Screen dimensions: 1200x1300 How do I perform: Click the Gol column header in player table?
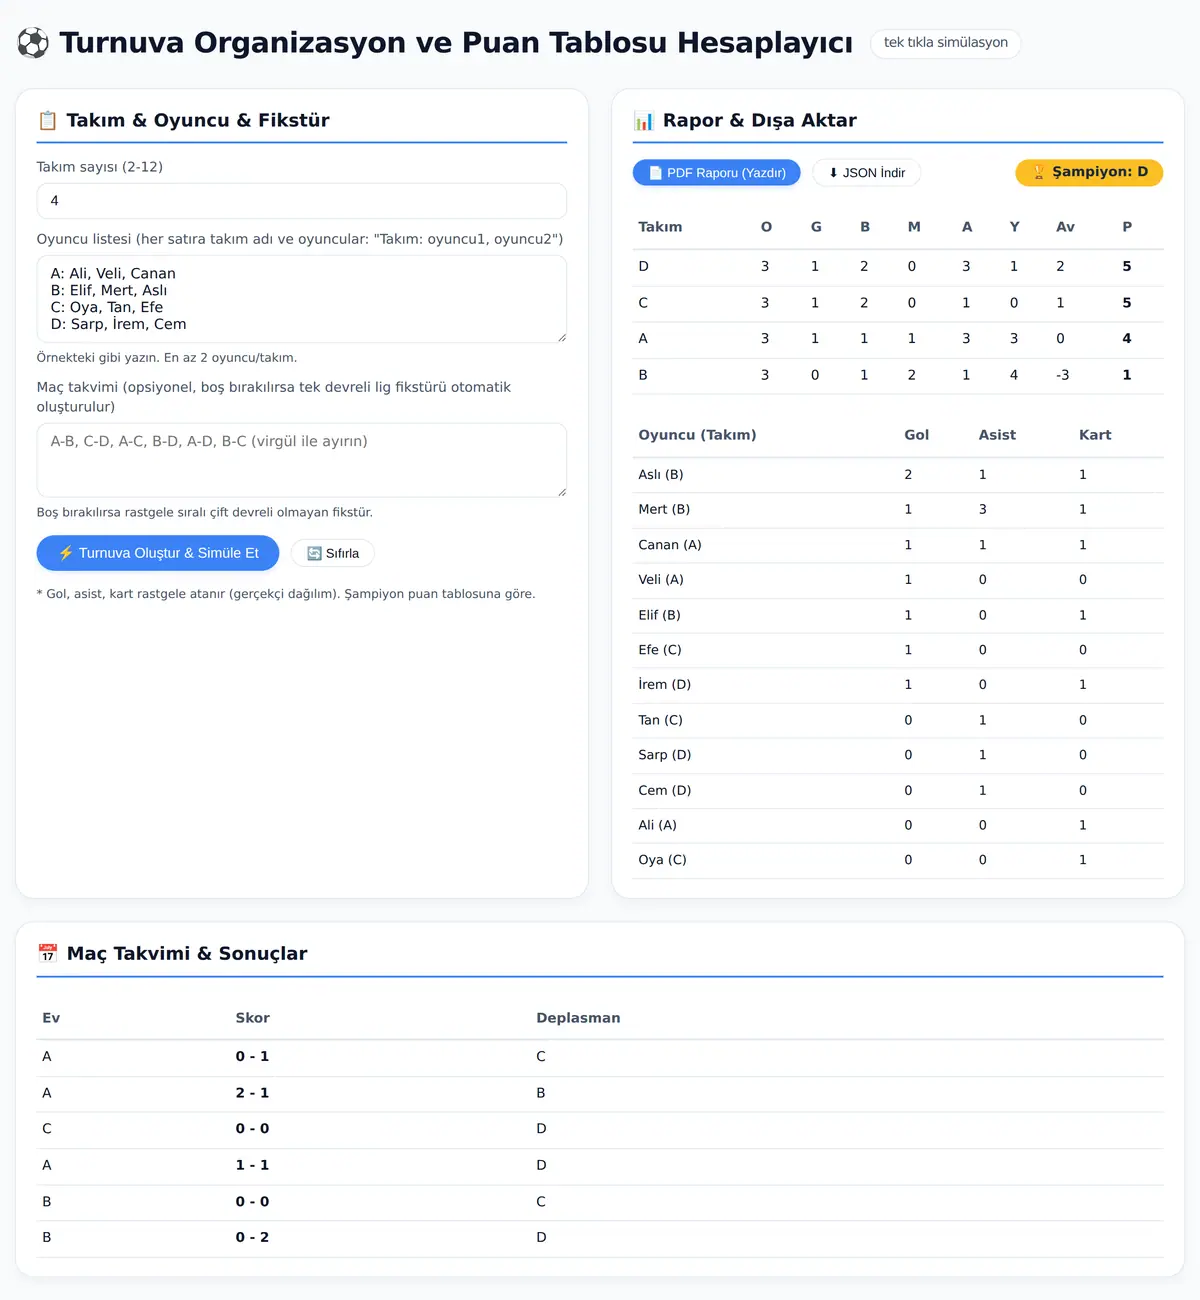916,435
